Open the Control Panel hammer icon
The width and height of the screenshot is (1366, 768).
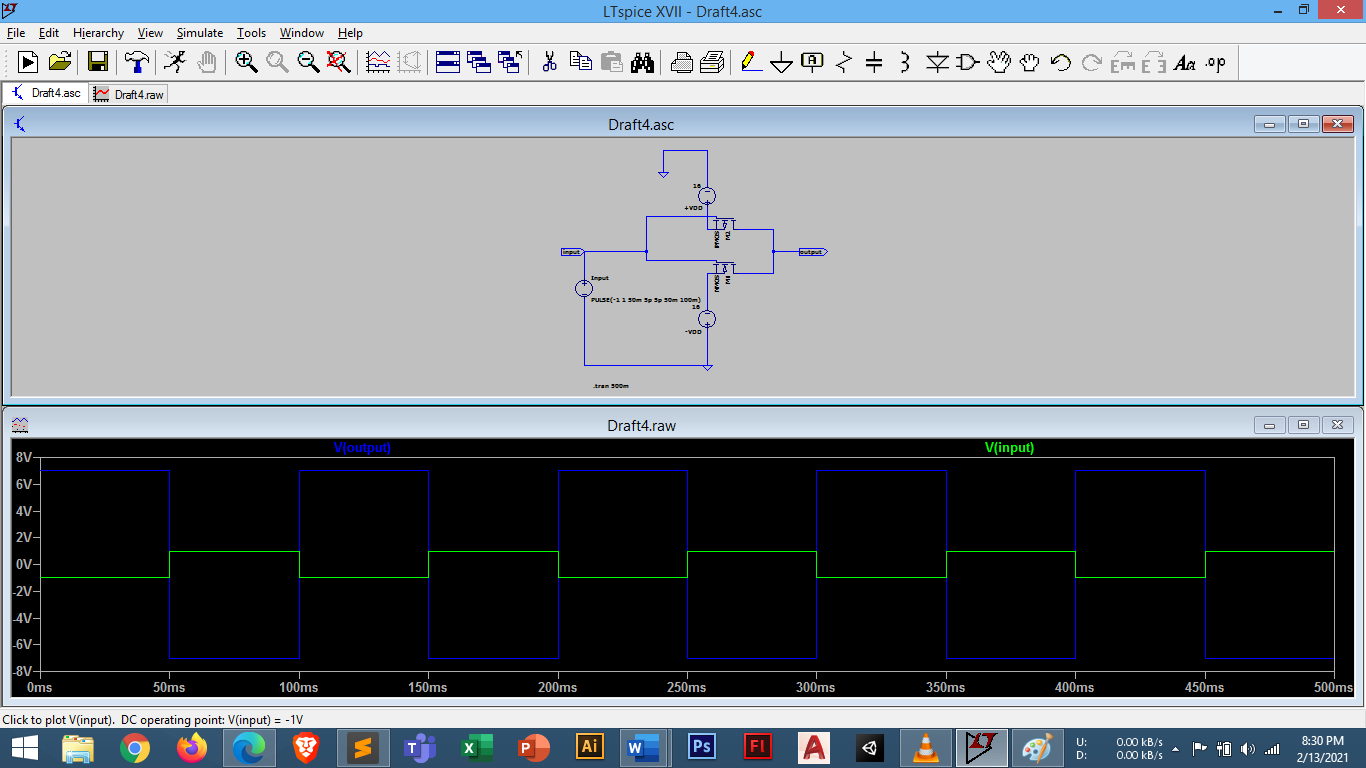(136, 62)
